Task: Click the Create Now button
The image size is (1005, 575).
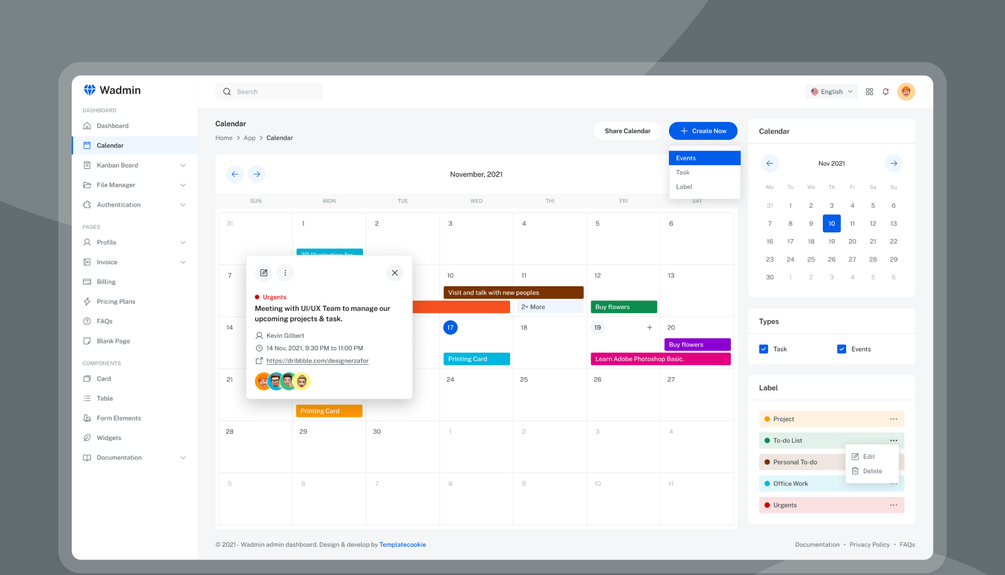Action: pyautogui.click(x=703, y=131)
